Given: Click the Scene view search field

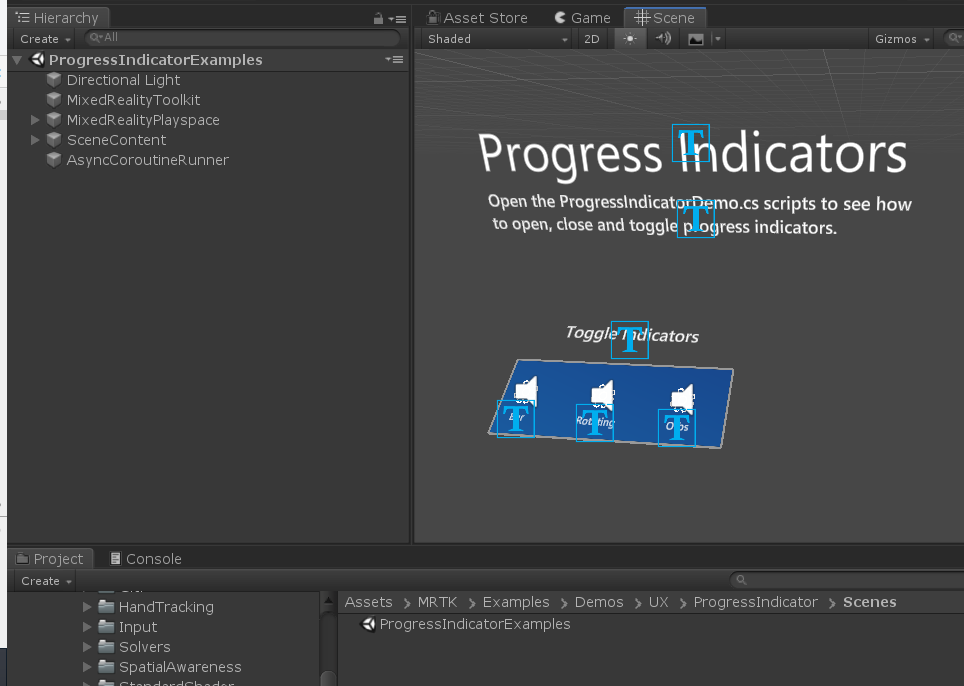Looking at the screenshot, I should pyautogui.click(x=954, y=38).
